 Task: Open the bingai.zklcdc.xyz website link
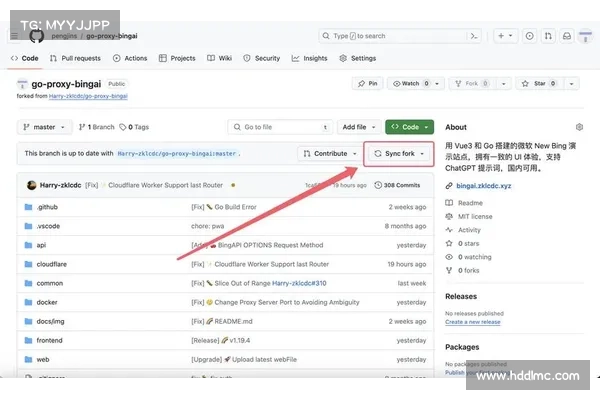click(484, 186)
